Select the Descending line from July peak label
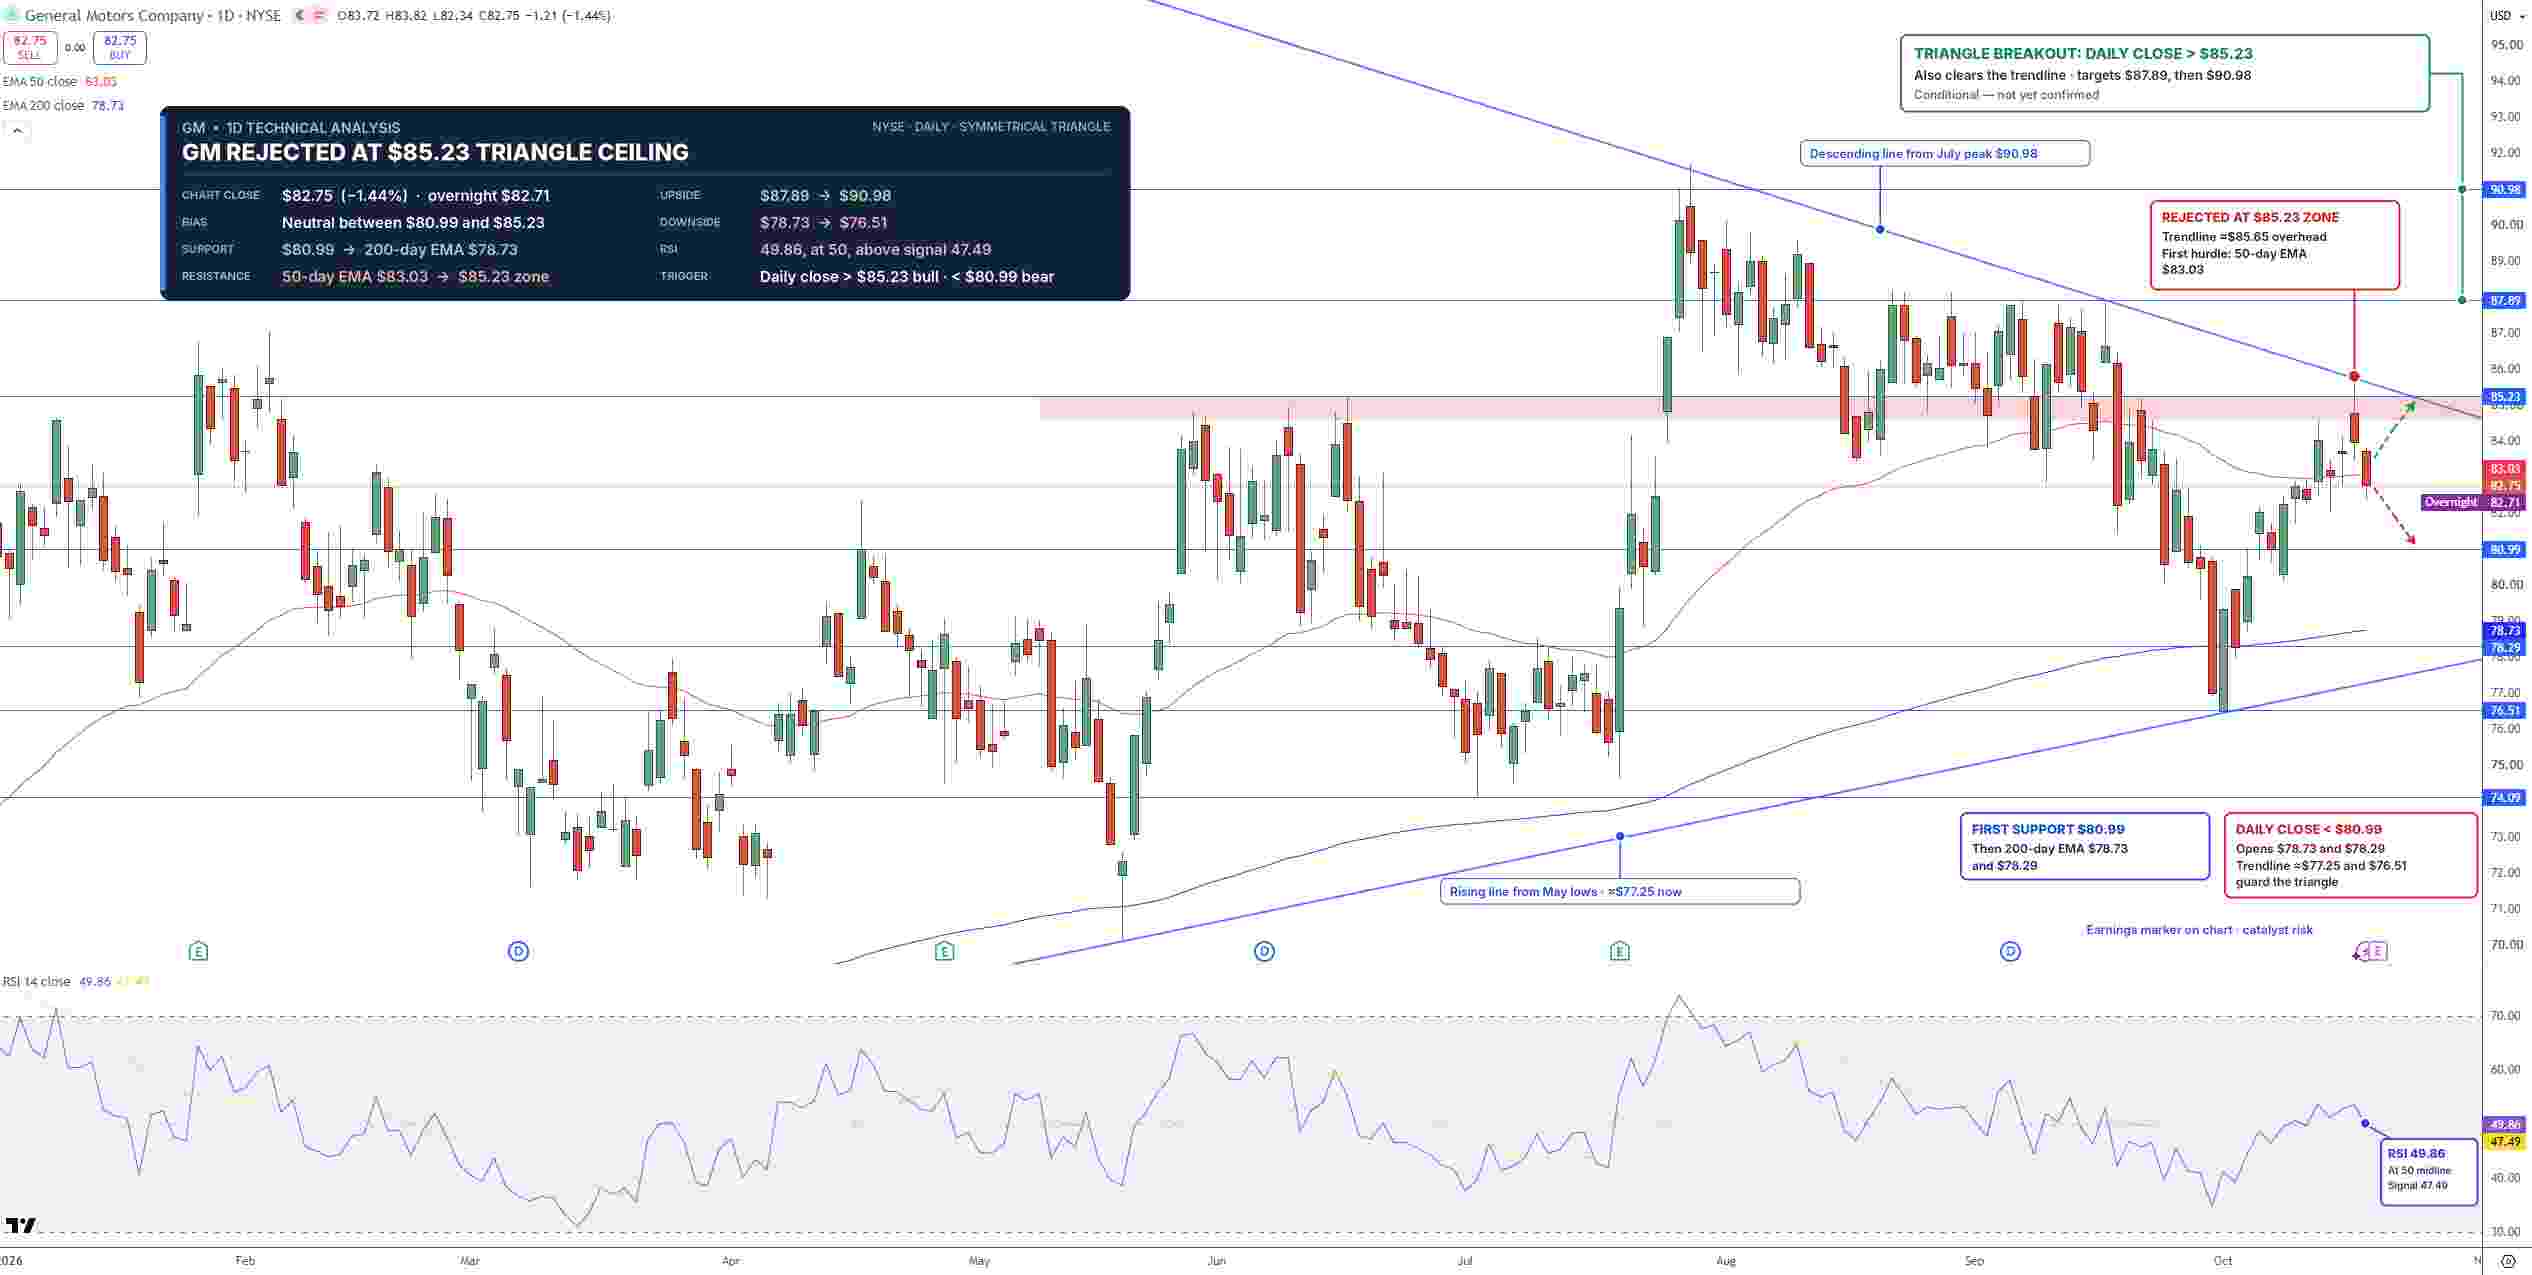The image size is (2532, 1275). [1944, 153]
